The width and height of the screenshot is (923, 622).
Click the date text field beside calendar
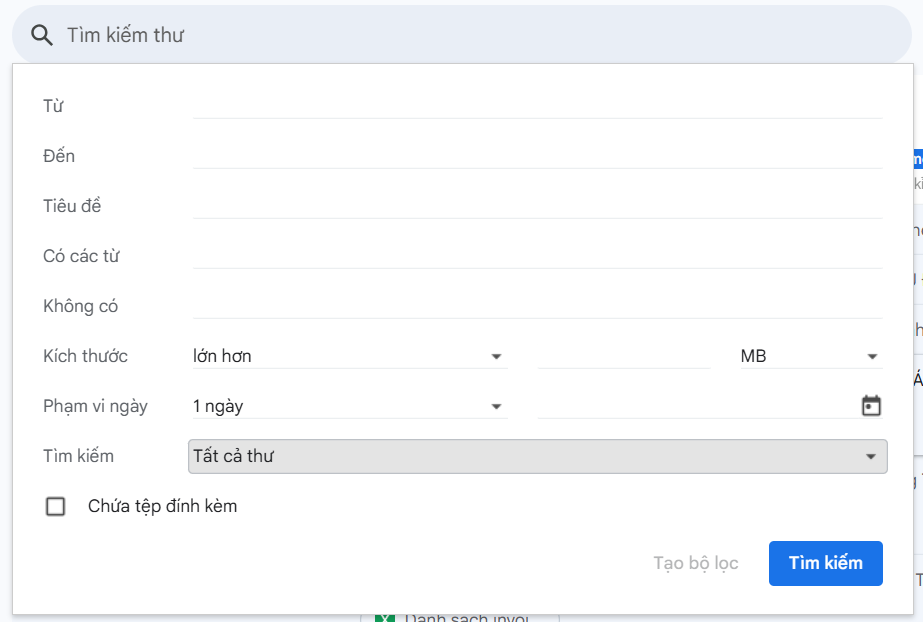coord(698,406)
